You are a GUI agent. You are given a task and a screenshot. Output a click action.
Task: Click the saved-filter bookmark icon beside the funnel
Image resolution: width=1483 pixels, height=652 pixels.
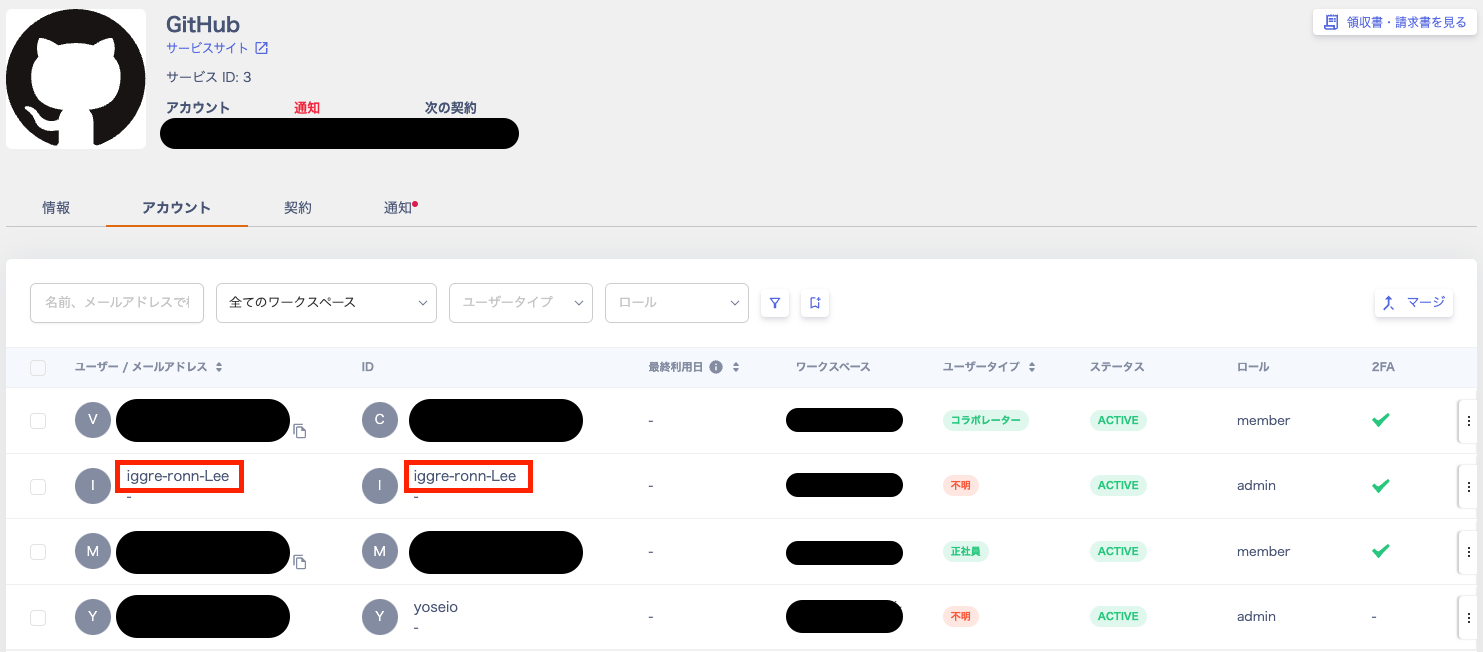pos(815,303)
